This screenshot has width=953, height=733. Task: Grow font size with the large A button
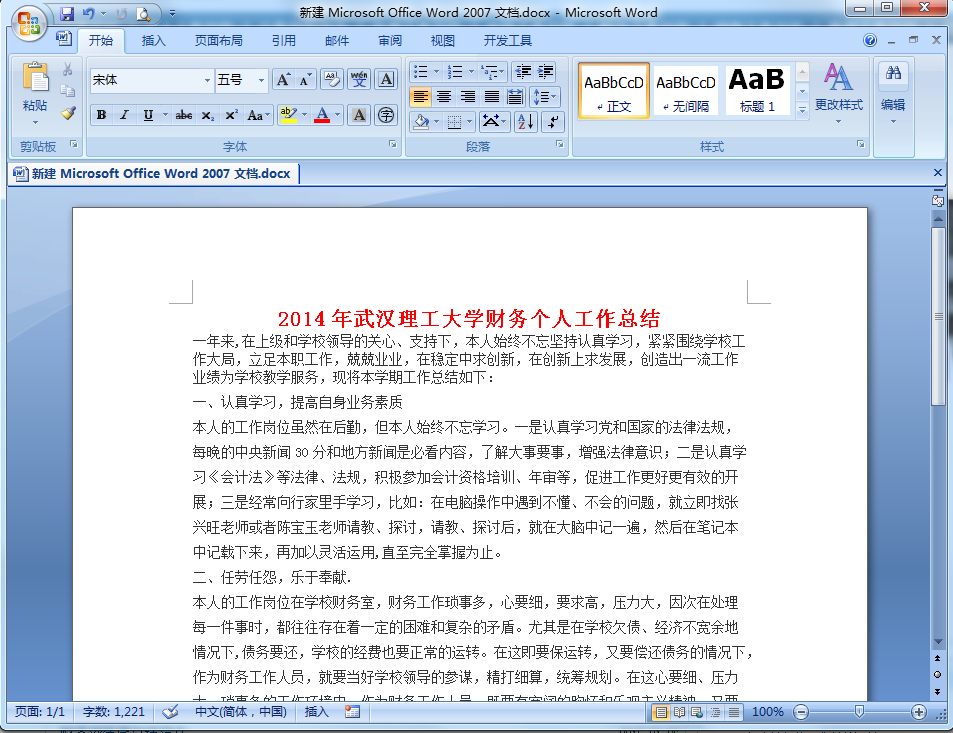click(x=283, y=80)
